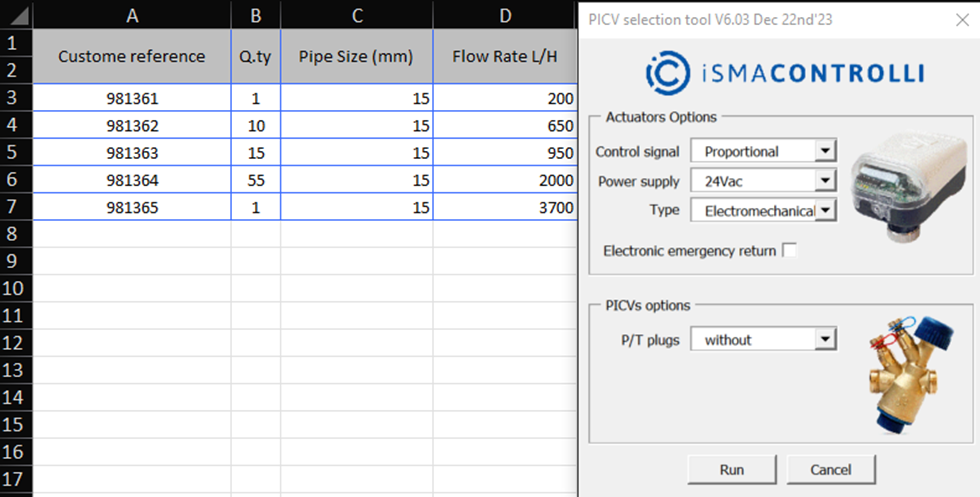
Task: Expand the P/T plugs dropdown
Action: click(824, 340)
